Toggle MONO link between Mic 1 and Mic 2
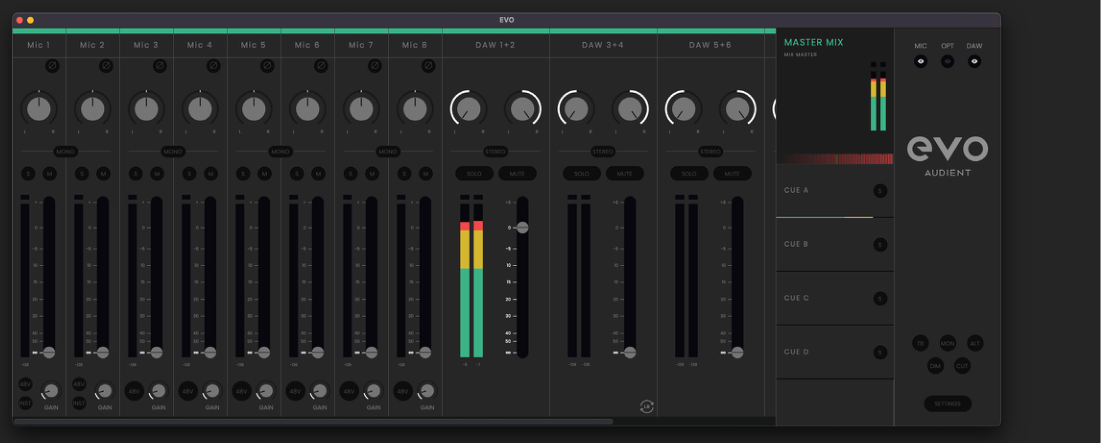1101x443 pixels. point(65,152)
